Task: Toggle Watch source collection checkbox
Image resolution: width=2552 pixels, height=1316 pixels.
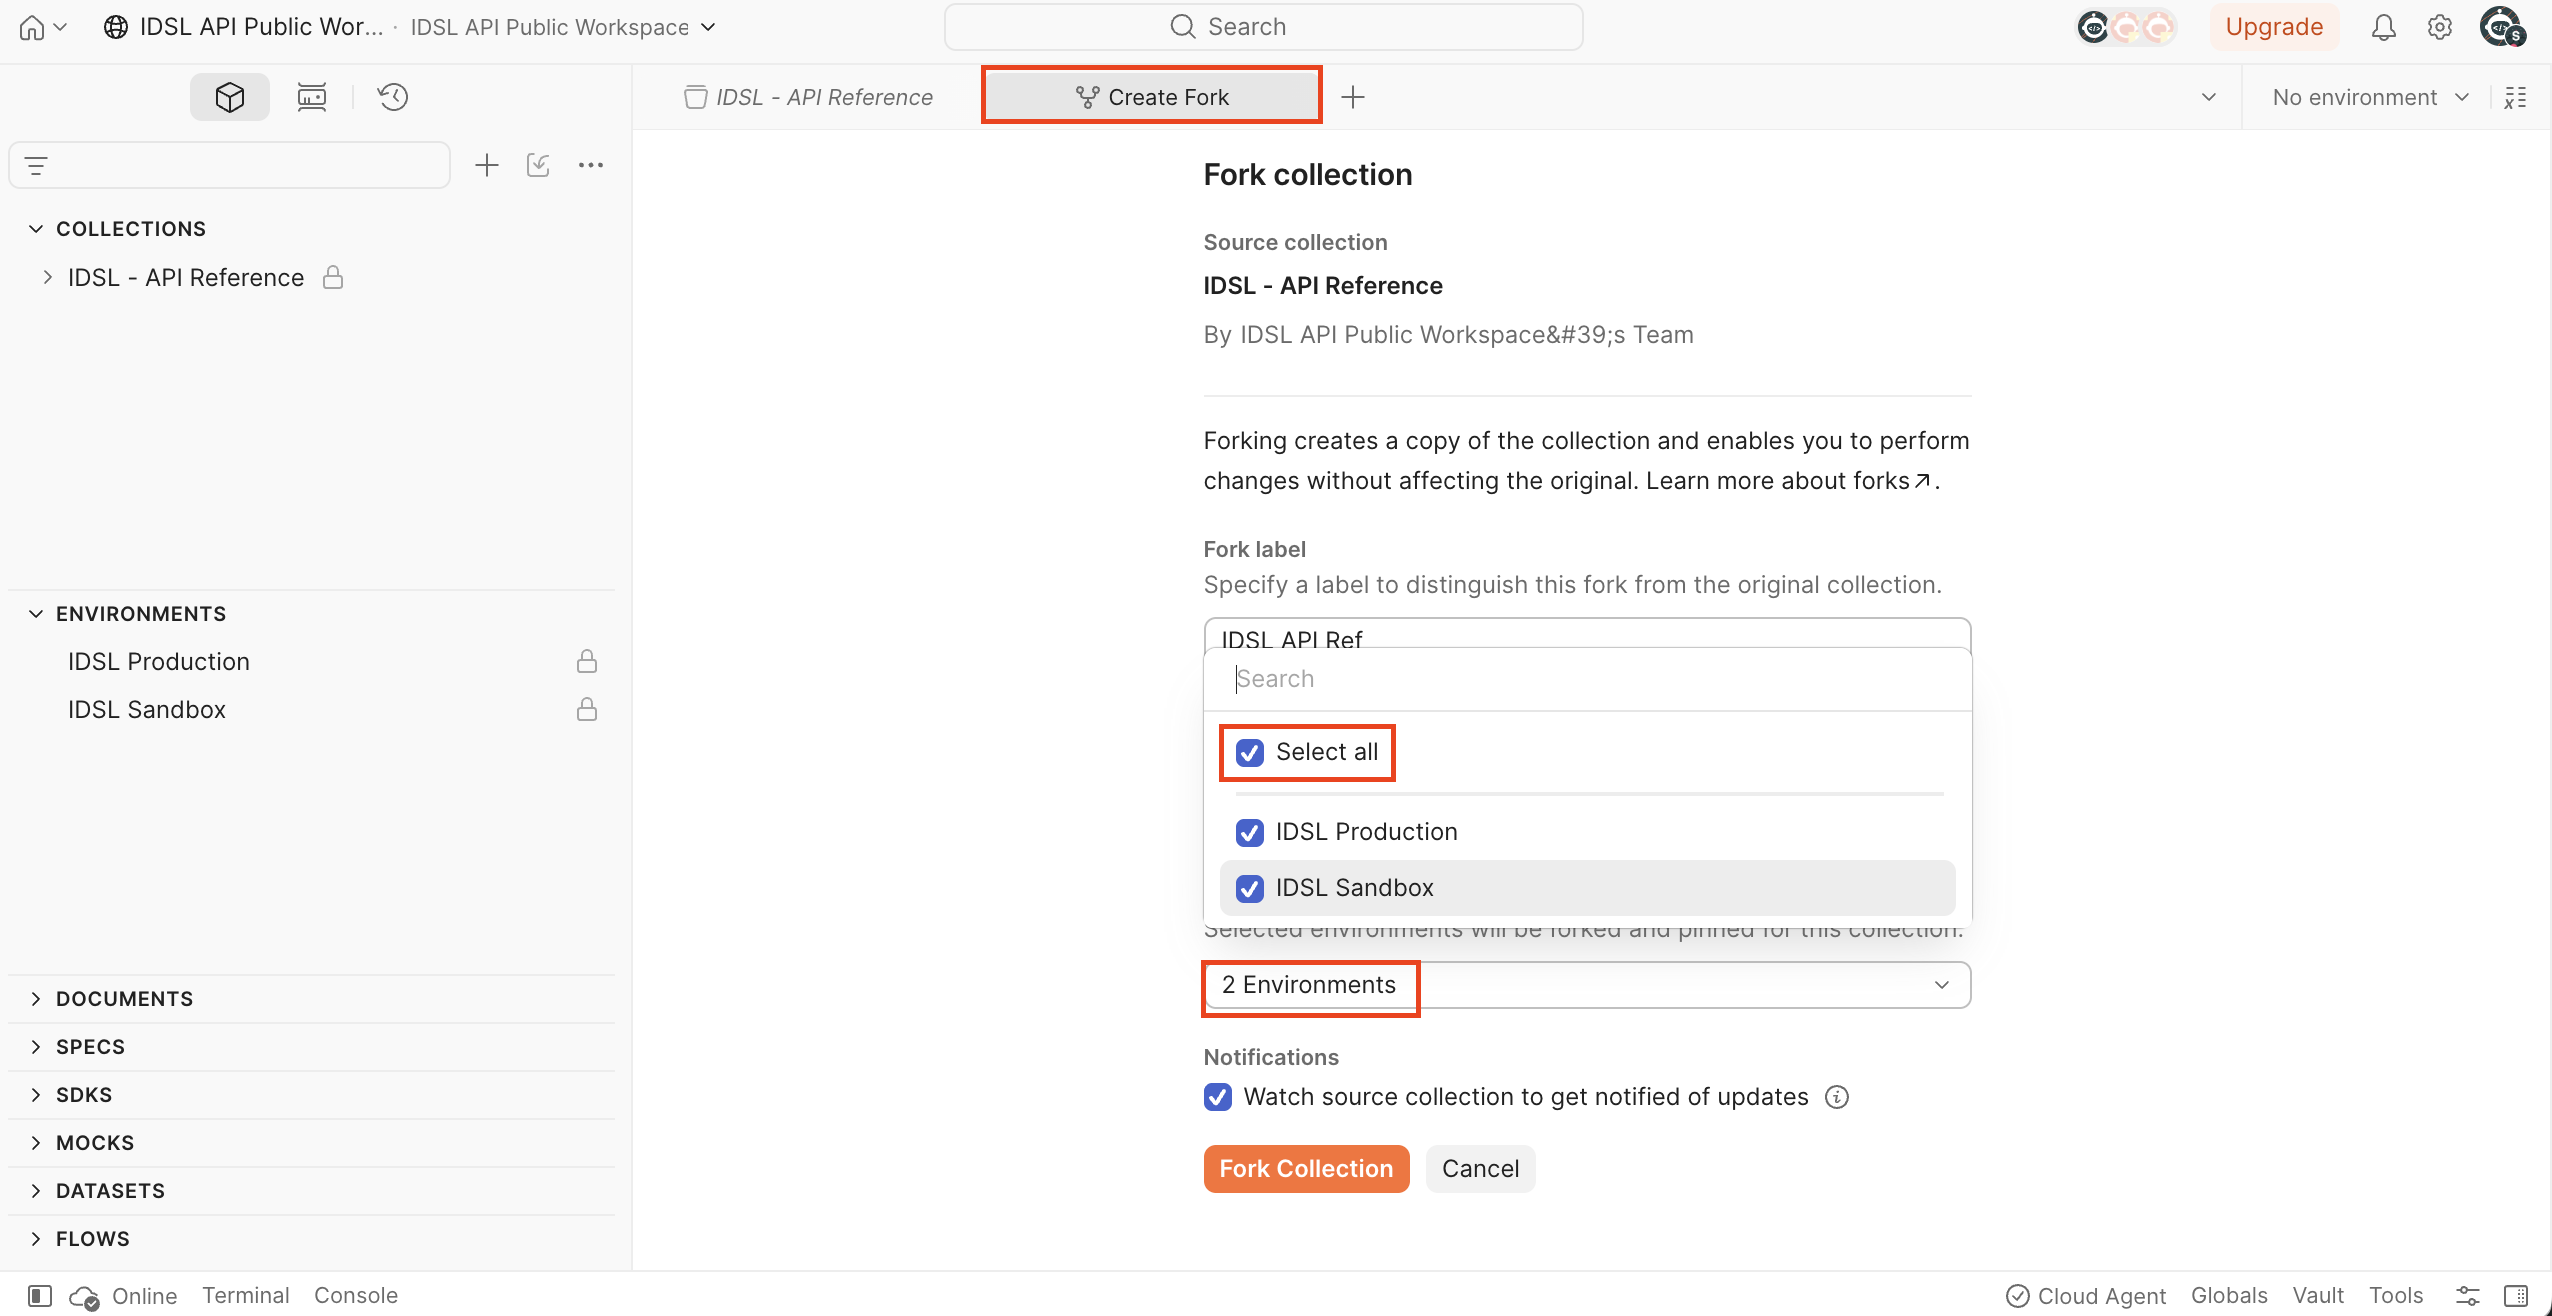Action: tap(1218, 1097)
